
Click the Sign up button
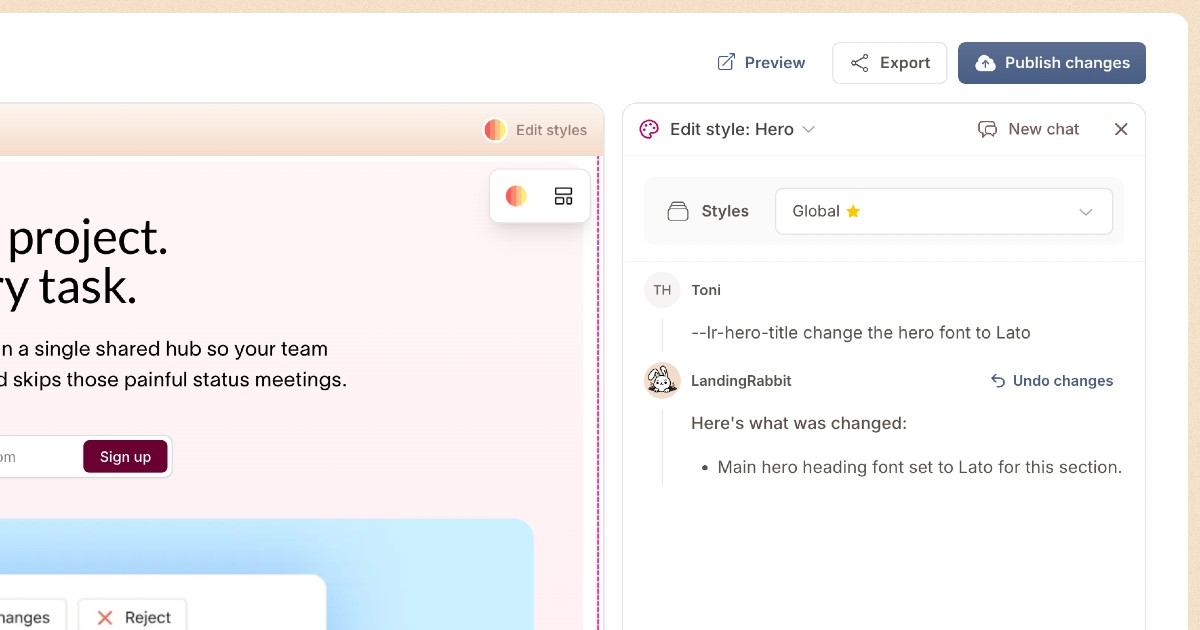pyautogui.click(x=125, y=456)
